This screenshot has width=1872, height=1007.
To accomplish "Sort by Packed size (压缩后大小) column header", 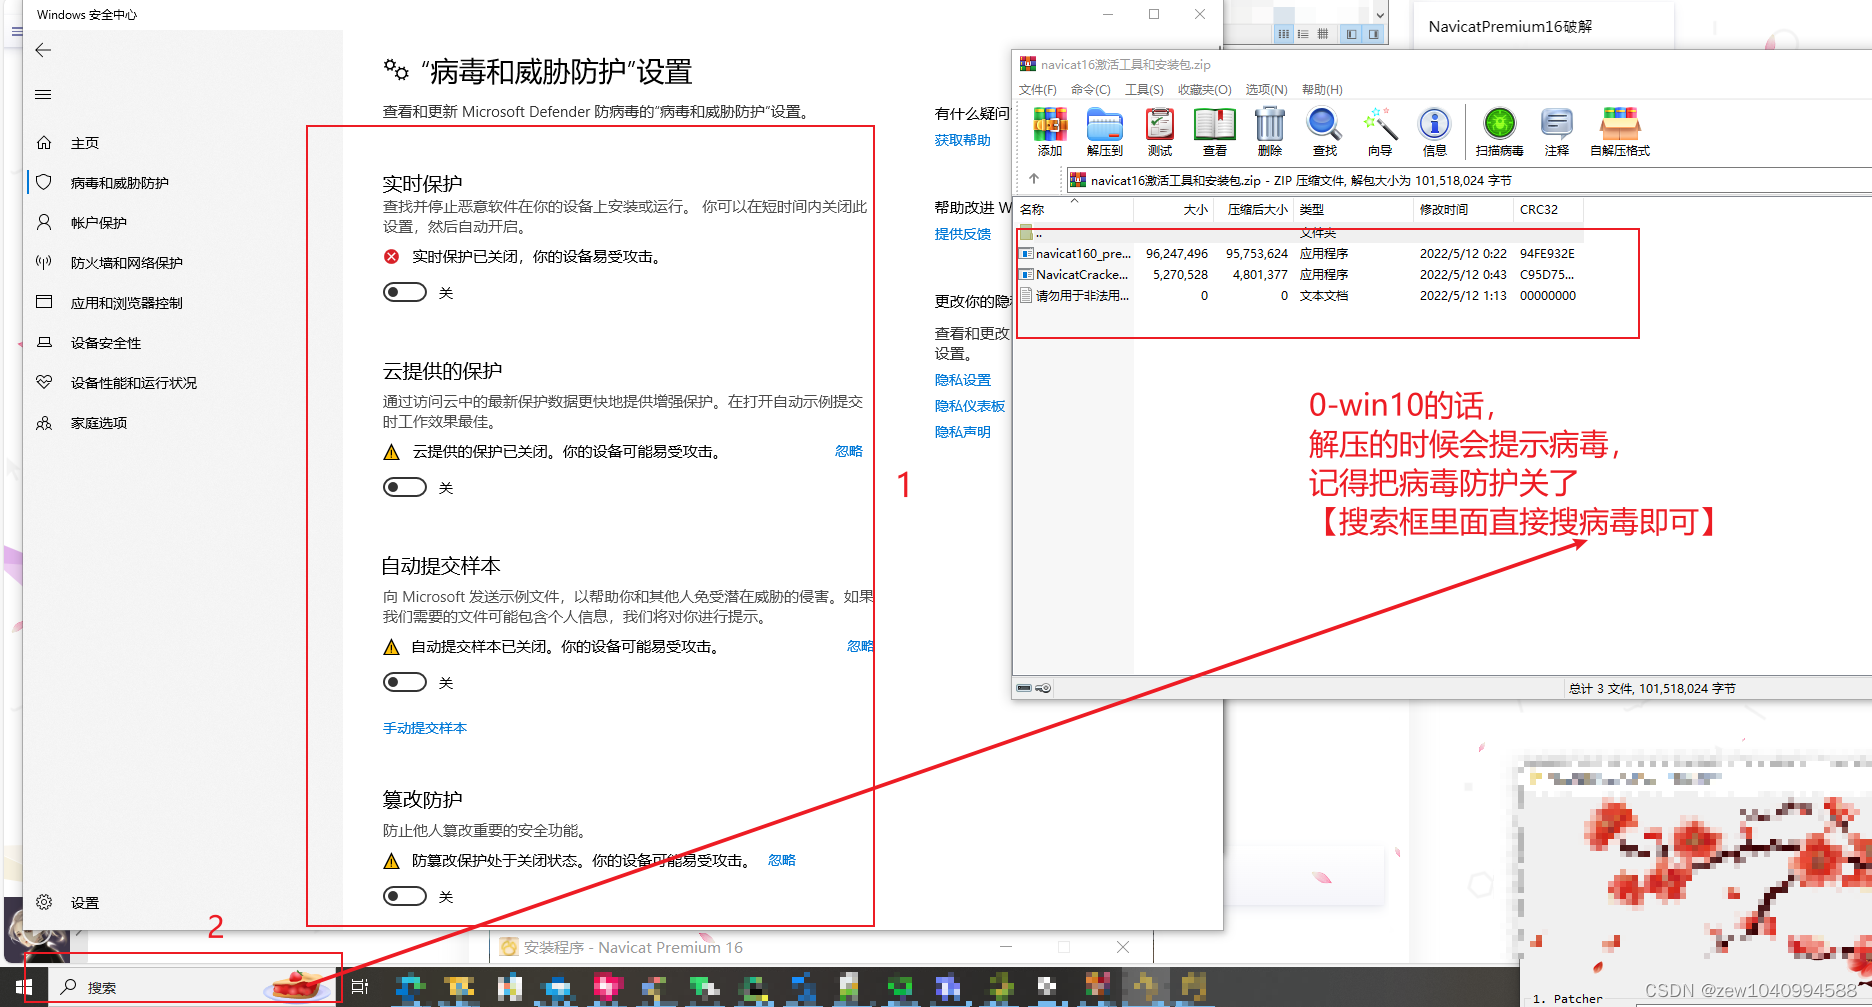I will 1254,209.
